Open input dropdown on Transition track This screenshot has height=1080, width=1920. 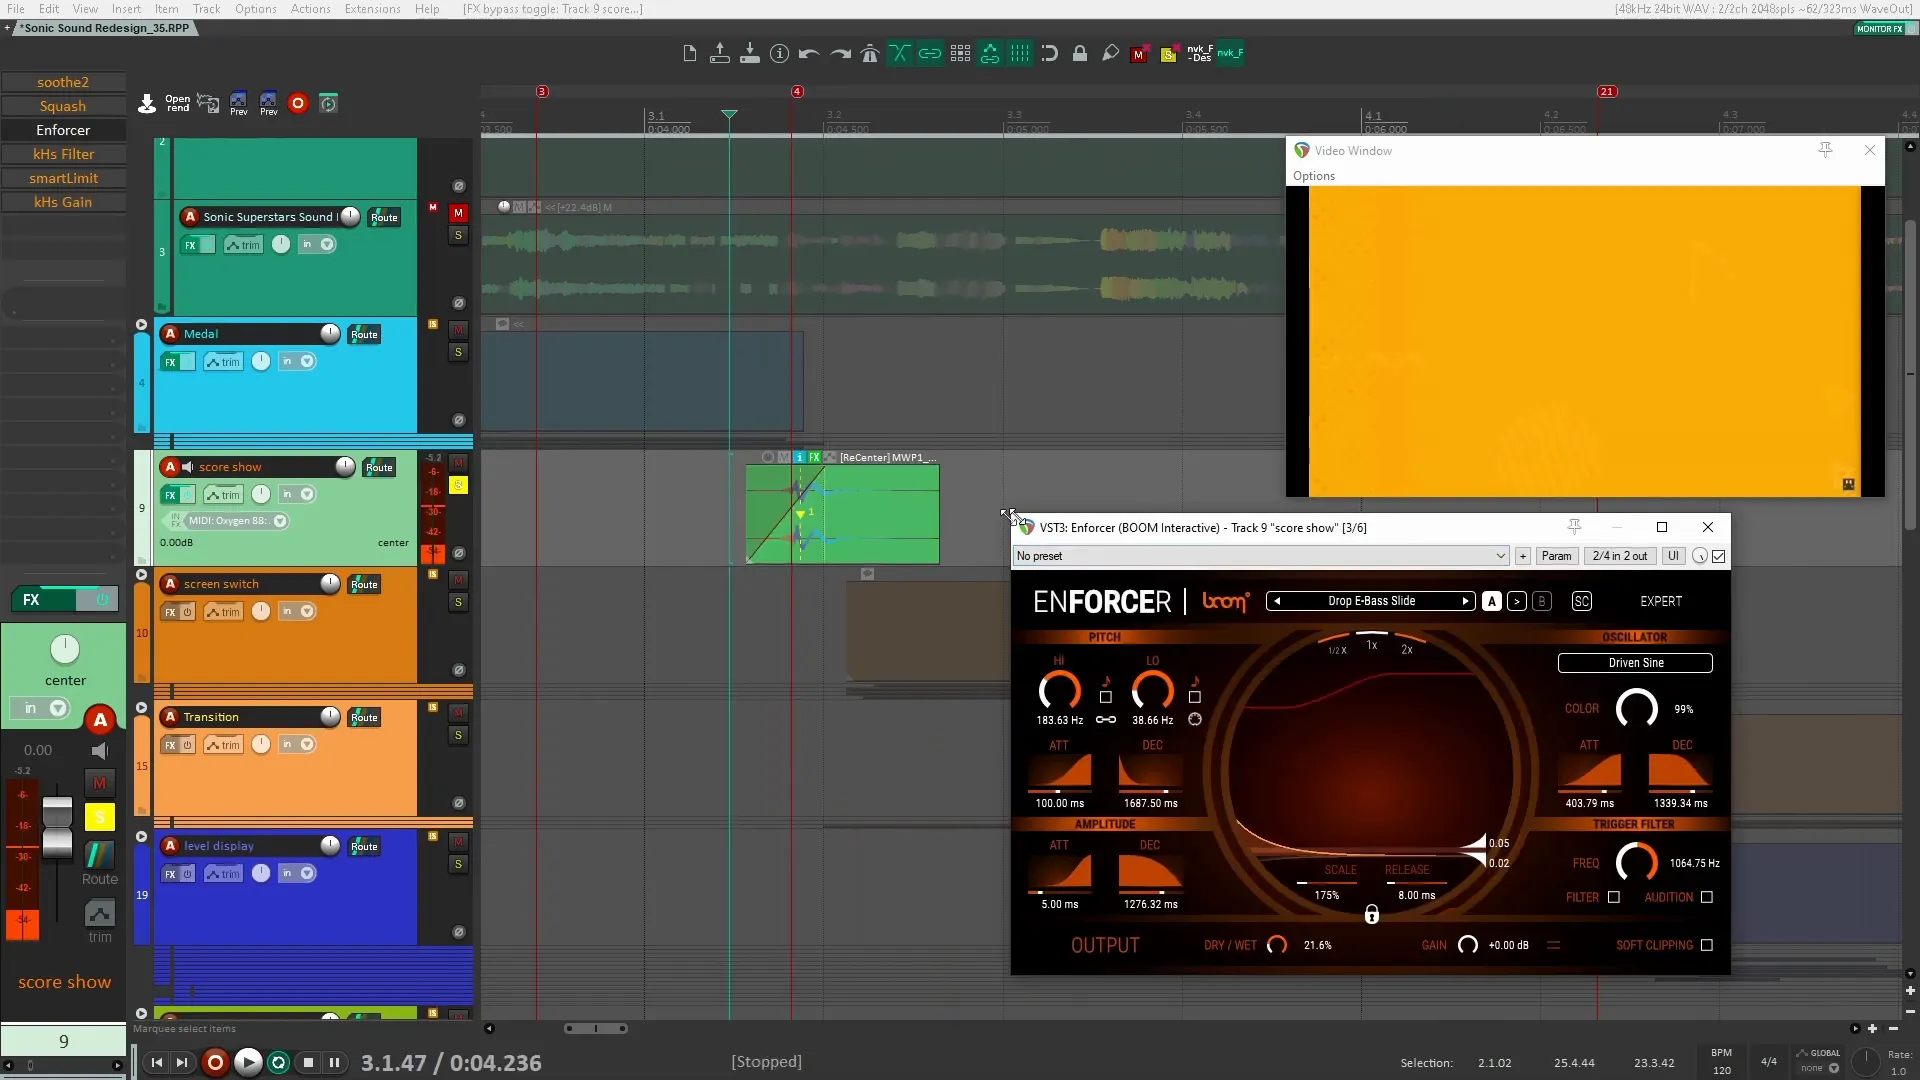297,745
